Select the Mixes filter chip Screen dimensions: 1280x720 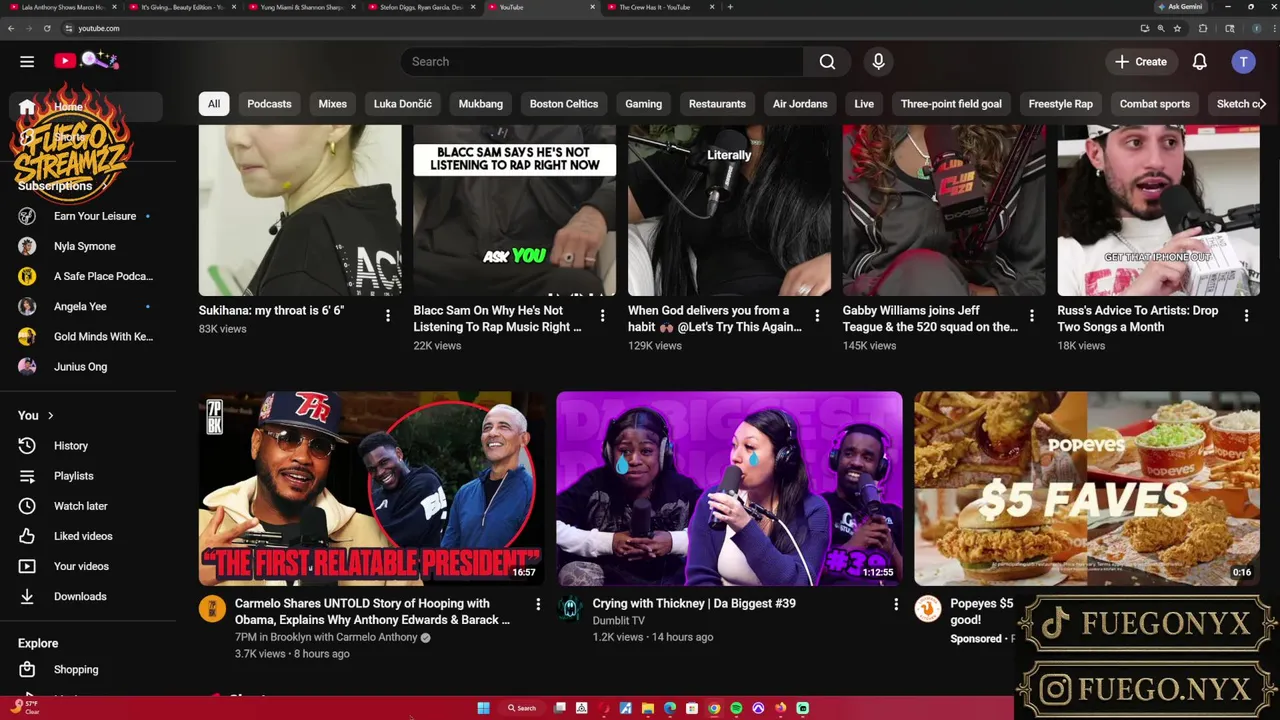tap(332, 104)
